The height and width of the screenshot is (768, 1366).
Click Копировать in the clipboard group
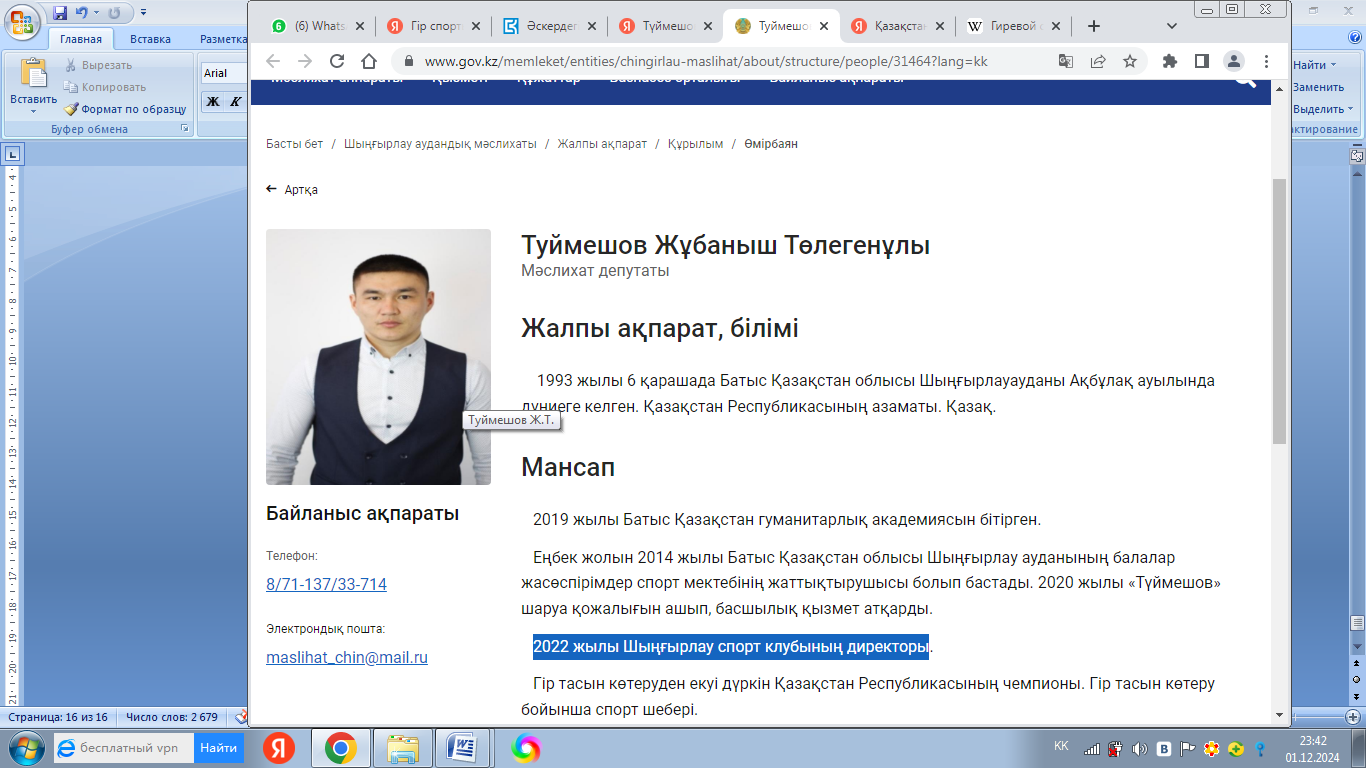[106, 87]
